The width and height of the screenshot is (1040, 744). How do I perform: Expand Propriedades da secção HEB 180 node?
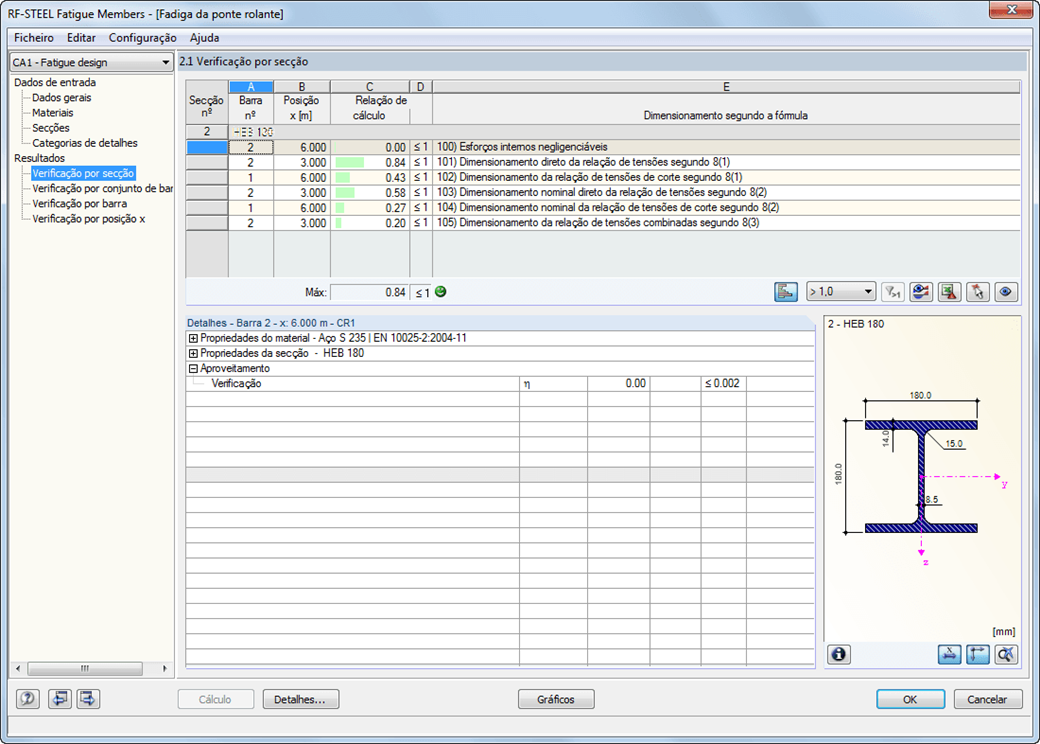coord(193,353)
